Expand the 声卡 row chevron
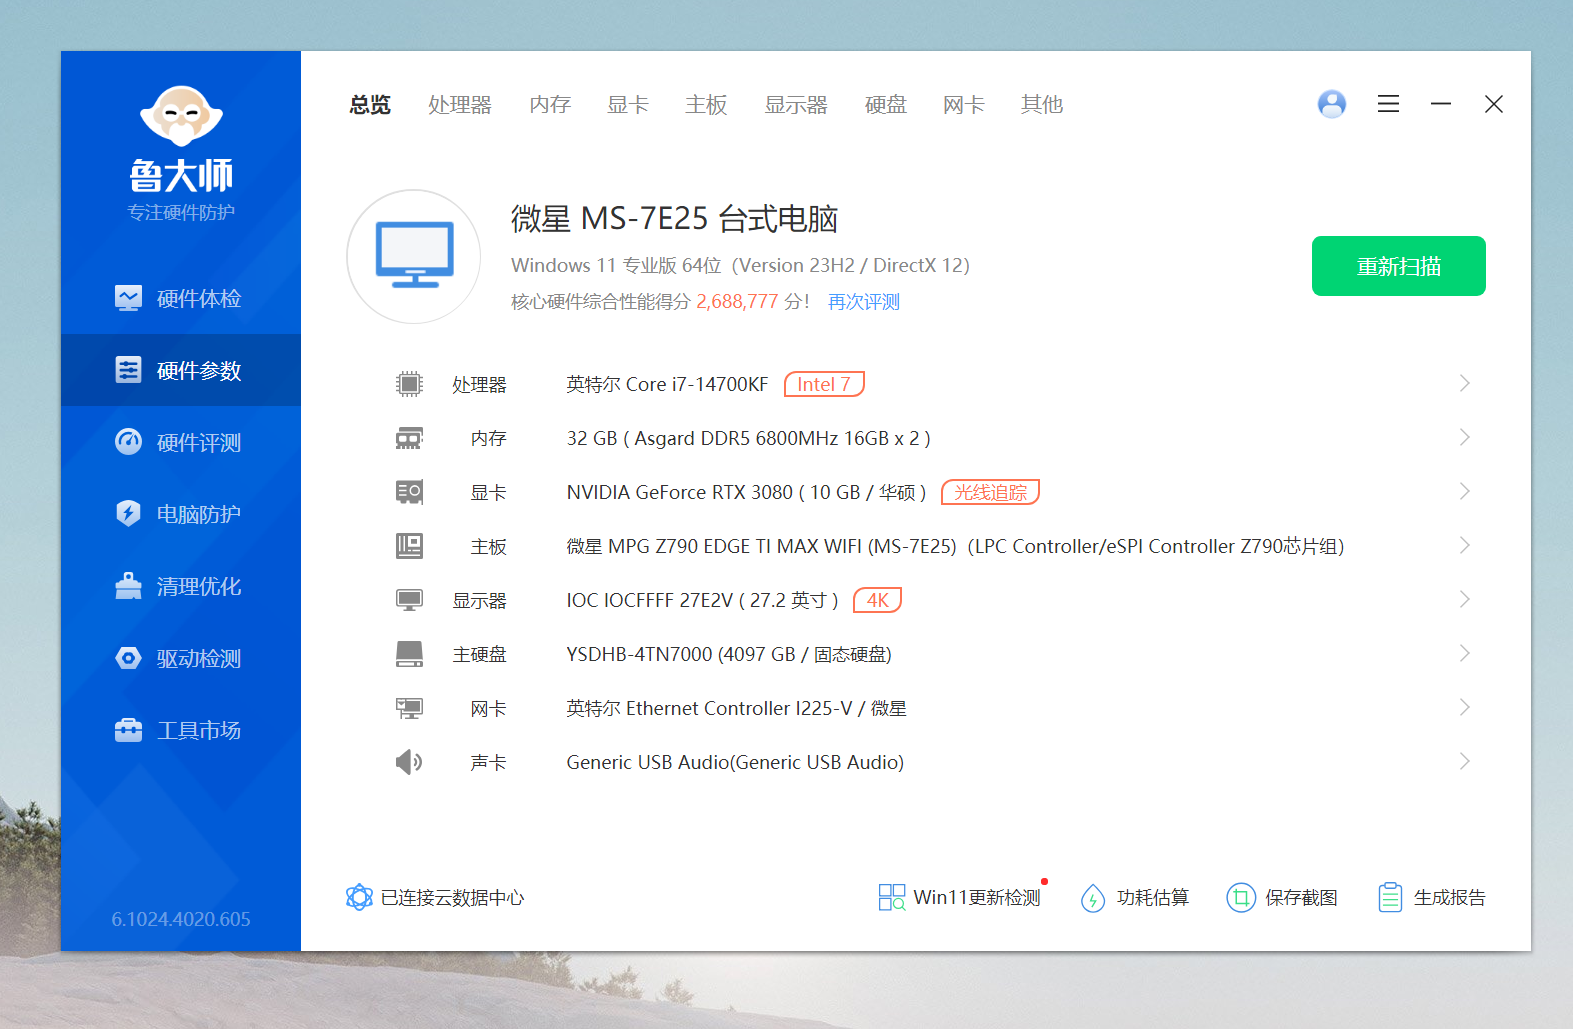 click(1464, 762)
